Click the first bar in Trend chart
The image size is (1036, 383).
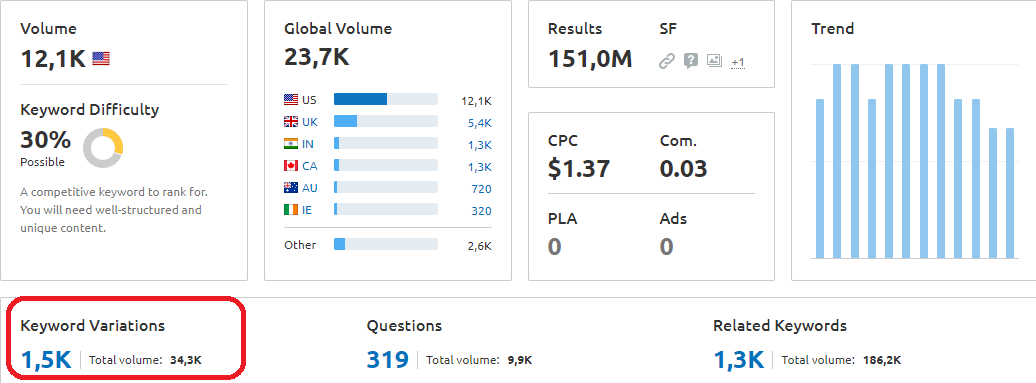[x=820, y=179]
